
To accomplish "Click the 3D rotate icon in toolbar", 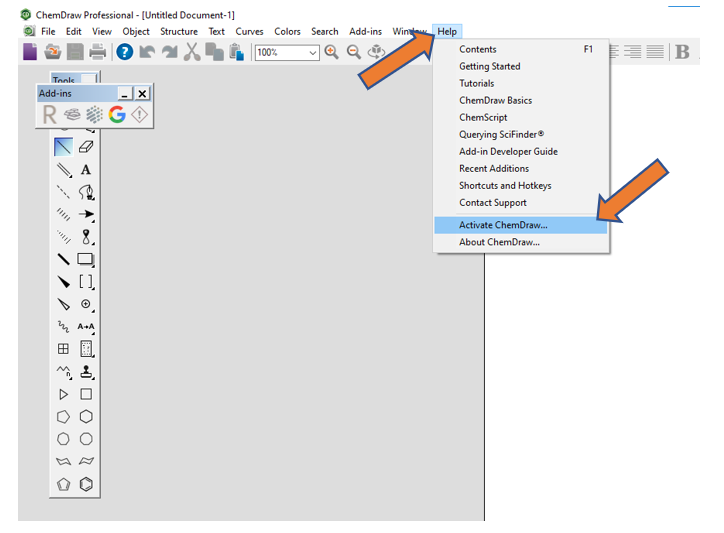I will point(376,52).
